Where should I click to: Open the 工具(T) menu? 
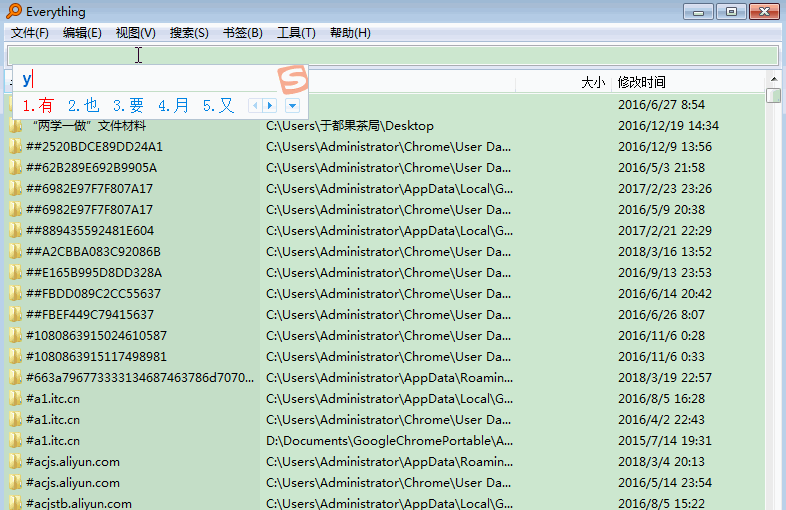point(296,33)
